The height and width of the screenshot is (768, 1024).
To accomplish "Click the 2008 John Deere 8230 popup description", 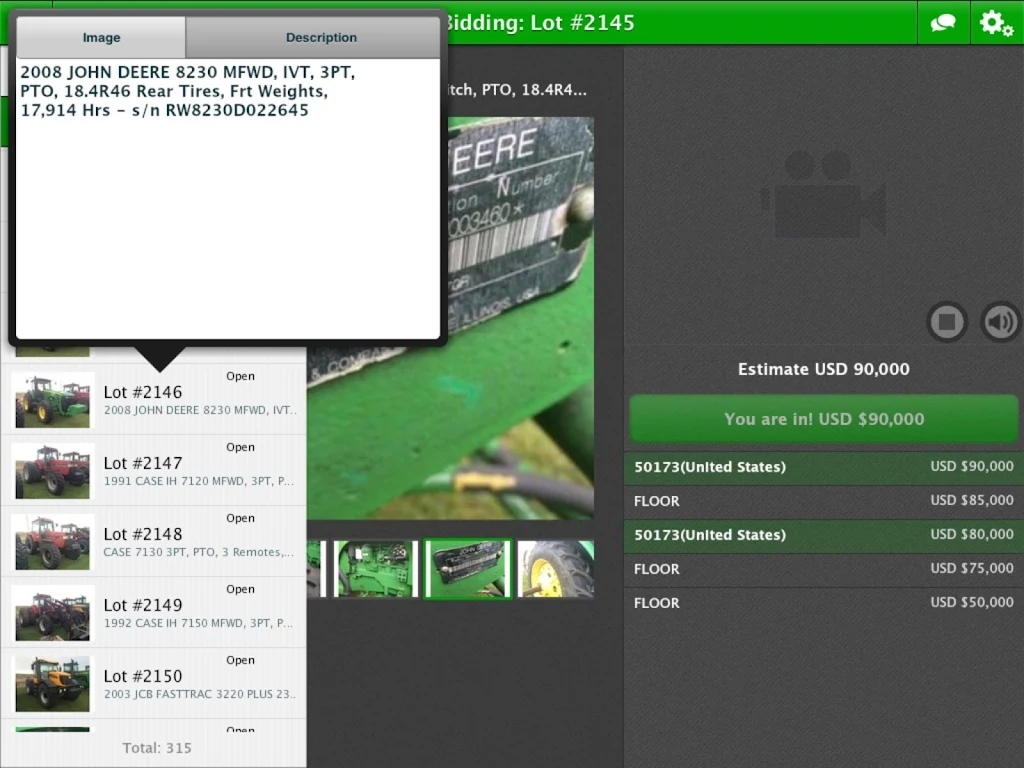I will point(187,91).
